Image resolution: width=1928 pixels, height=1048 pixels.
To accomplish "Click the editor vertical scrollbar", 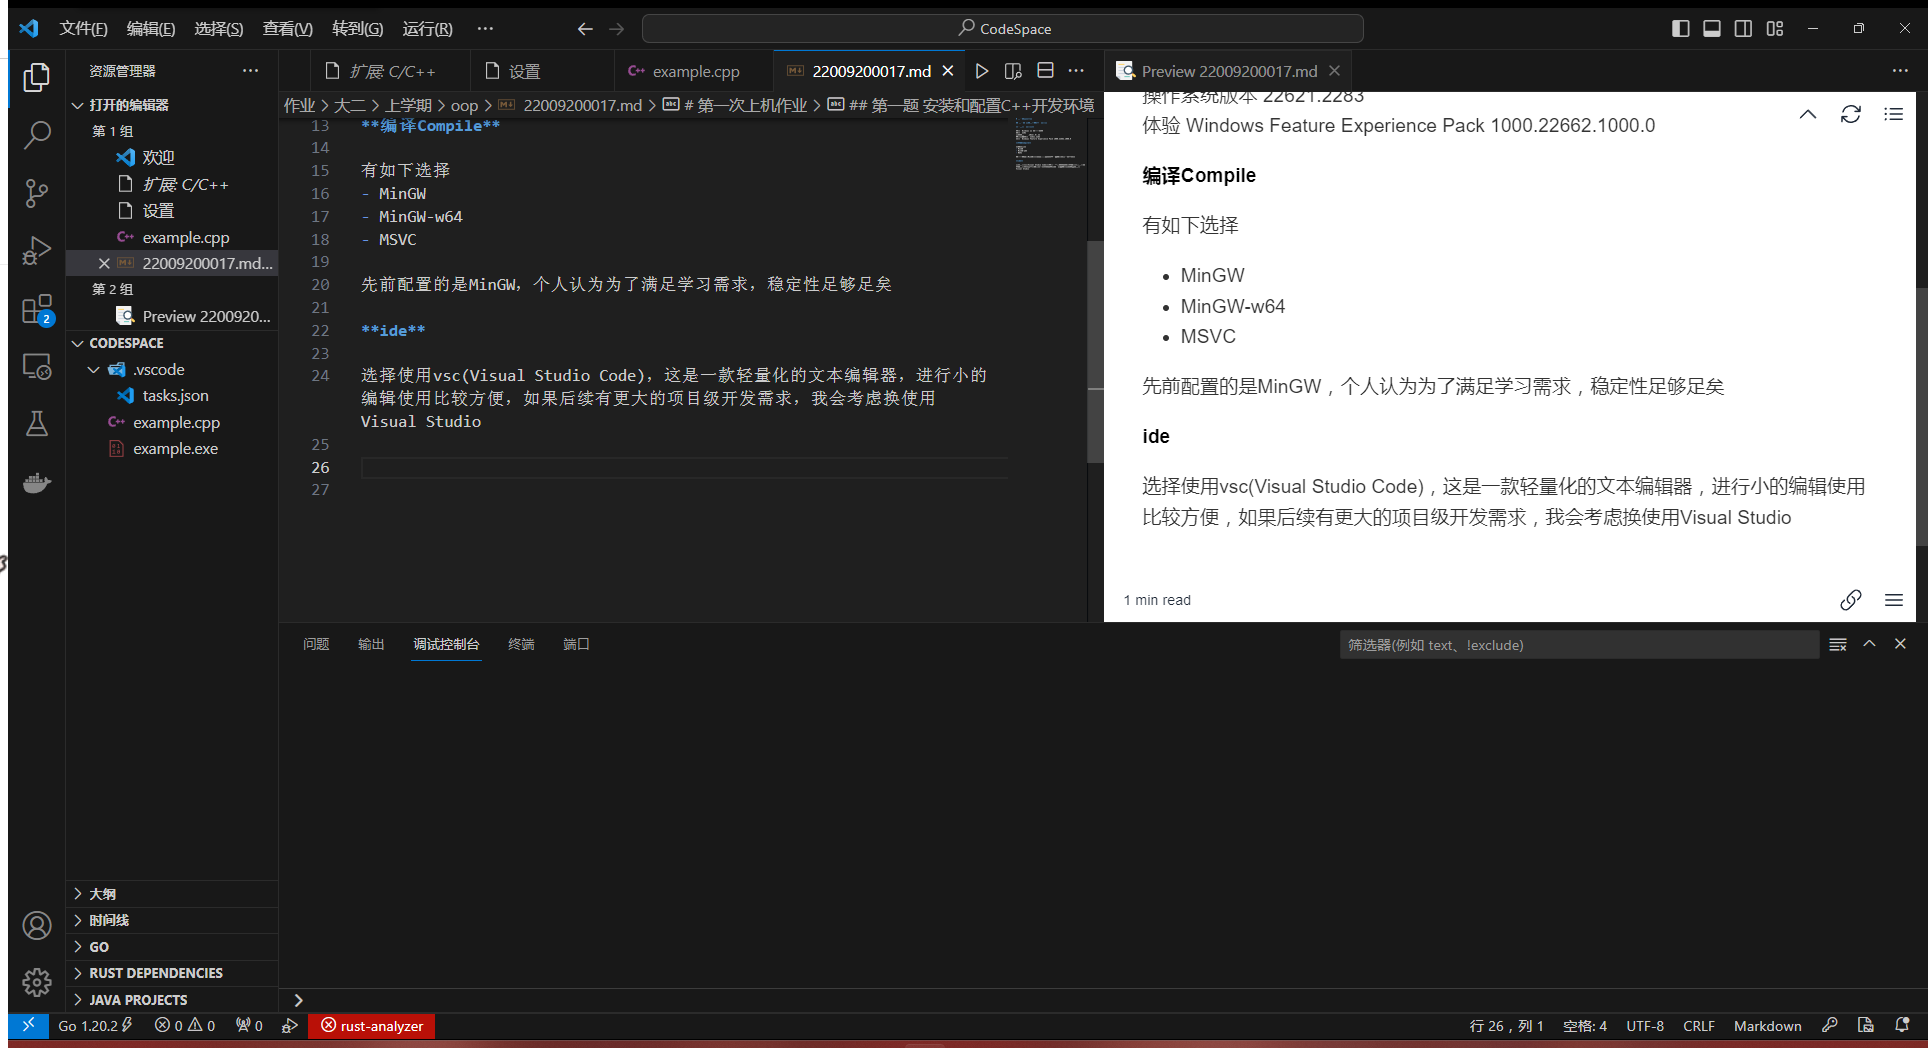I will tap(1095, 350).
